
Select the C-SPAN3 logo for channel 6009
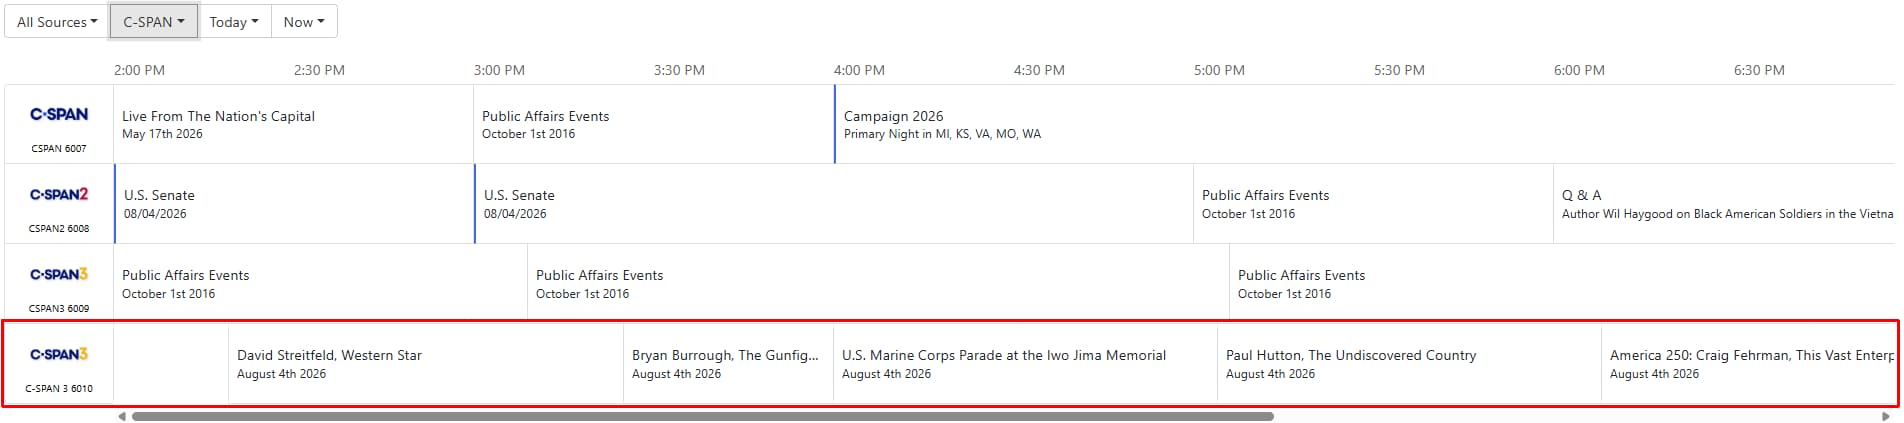59,274
